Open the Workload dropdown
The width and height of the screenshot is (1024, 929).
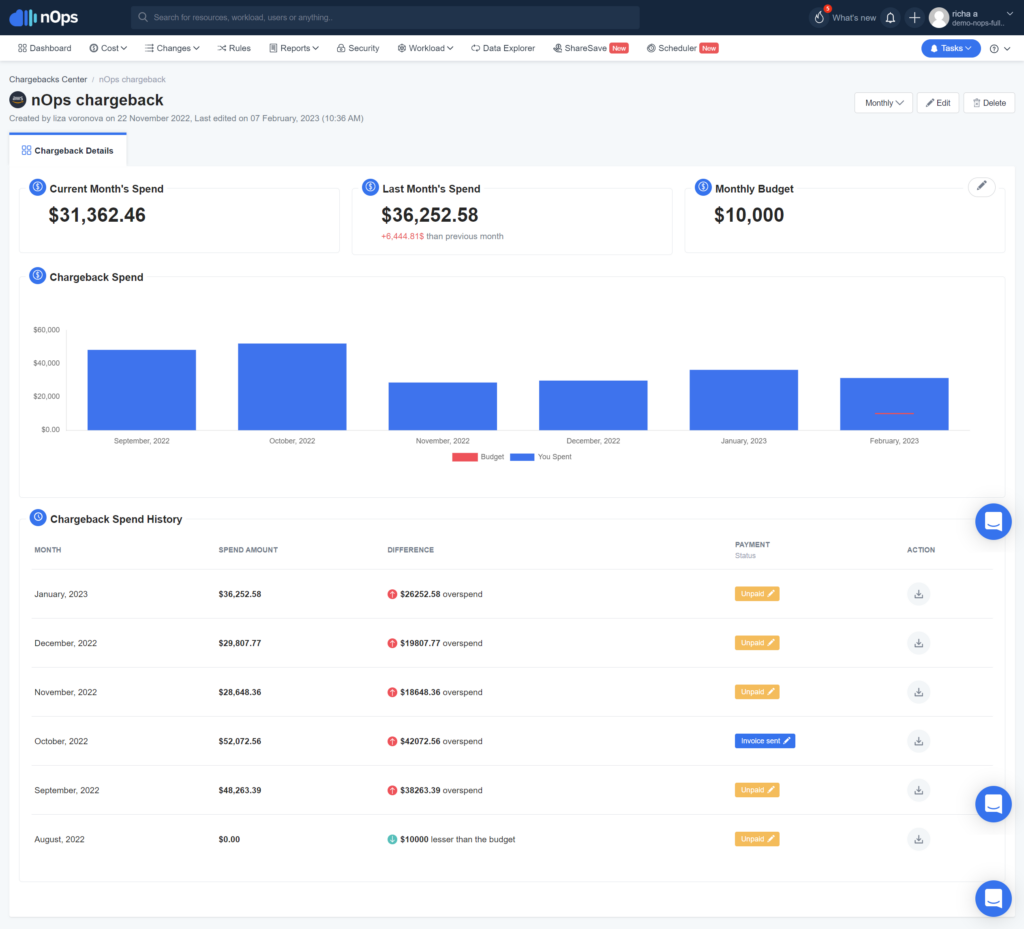tap(425, 48)
